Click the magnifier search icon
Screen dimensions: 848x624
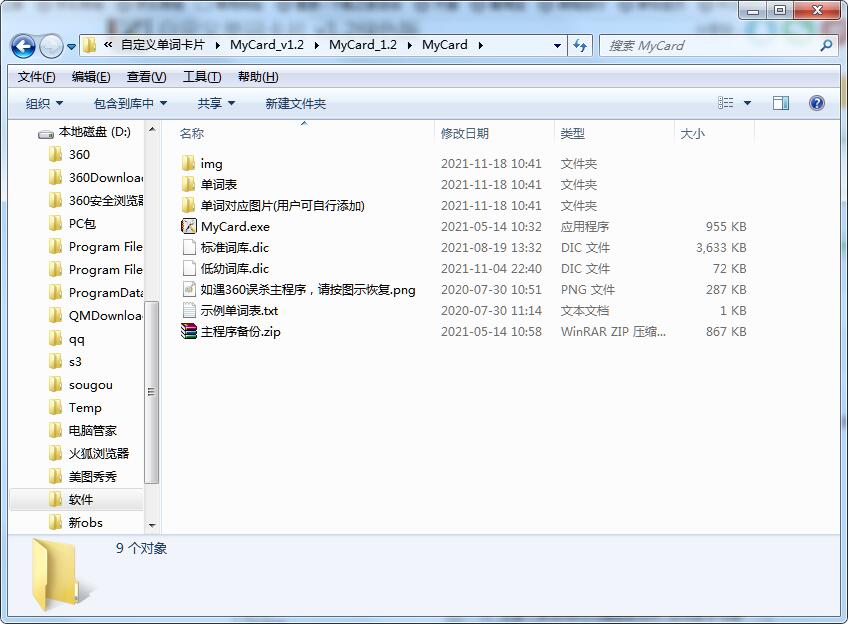(826, 45)
